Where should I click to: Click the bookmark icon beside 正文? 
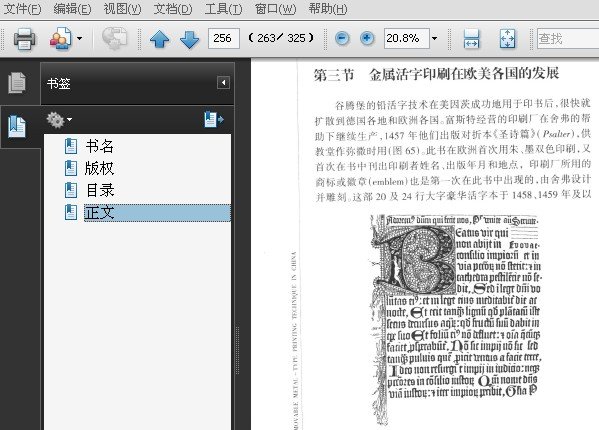coord(71,212)
